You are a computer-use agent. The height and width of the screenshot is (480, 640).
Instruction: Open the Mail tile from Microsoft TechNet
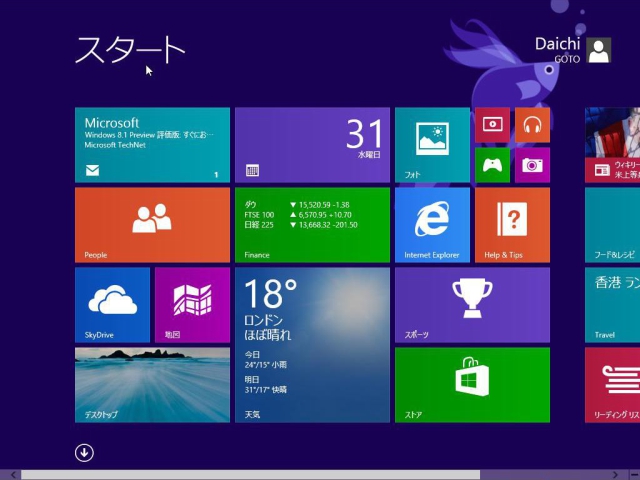[152, 145]
